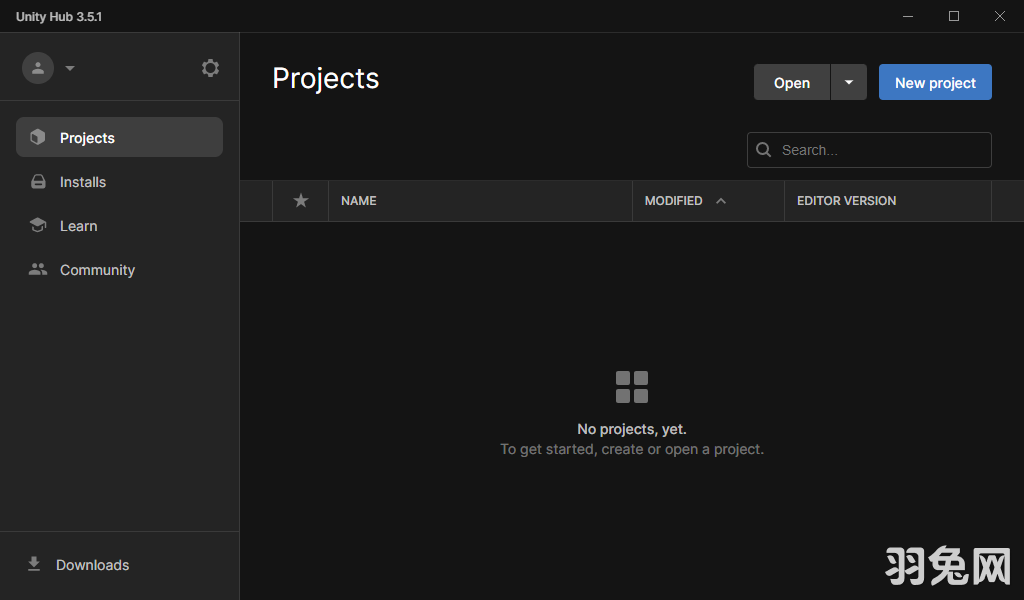The height and width of the screenshot is (600, 1024).
Task: Open preferences via the gear icon
Action: 210,68
